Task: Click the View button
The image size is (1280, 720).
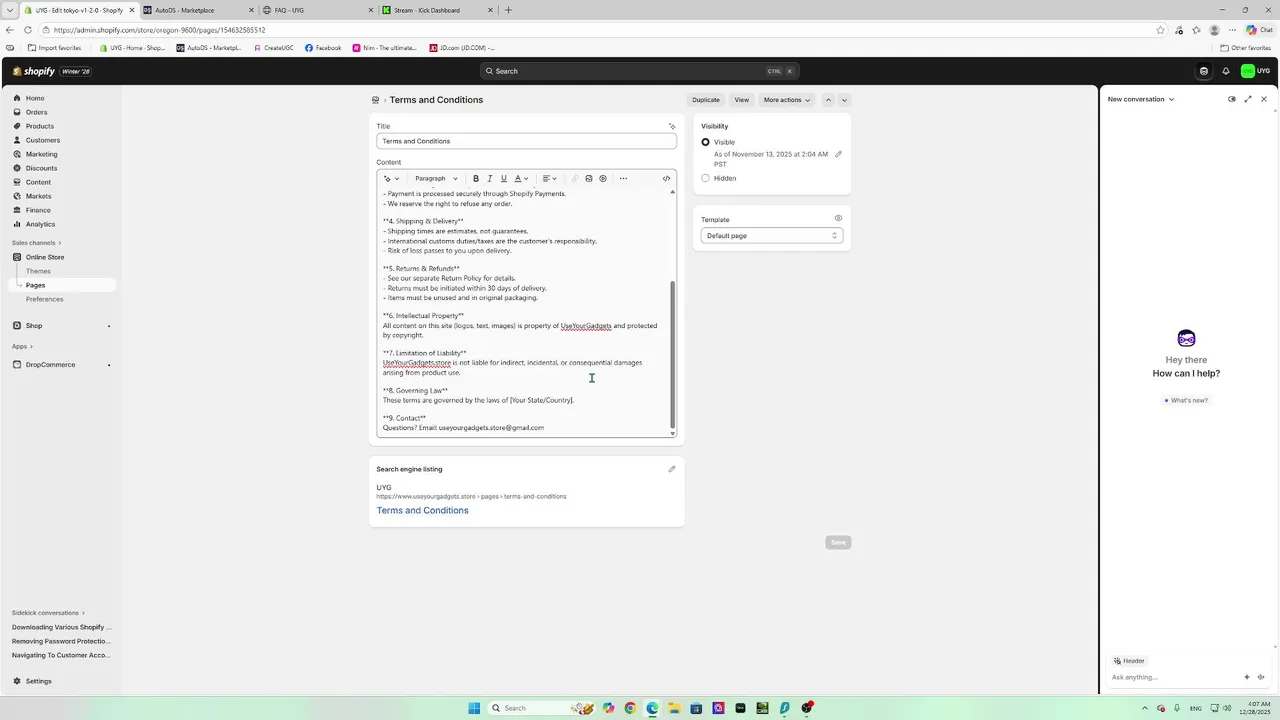Action: (741, 100)
